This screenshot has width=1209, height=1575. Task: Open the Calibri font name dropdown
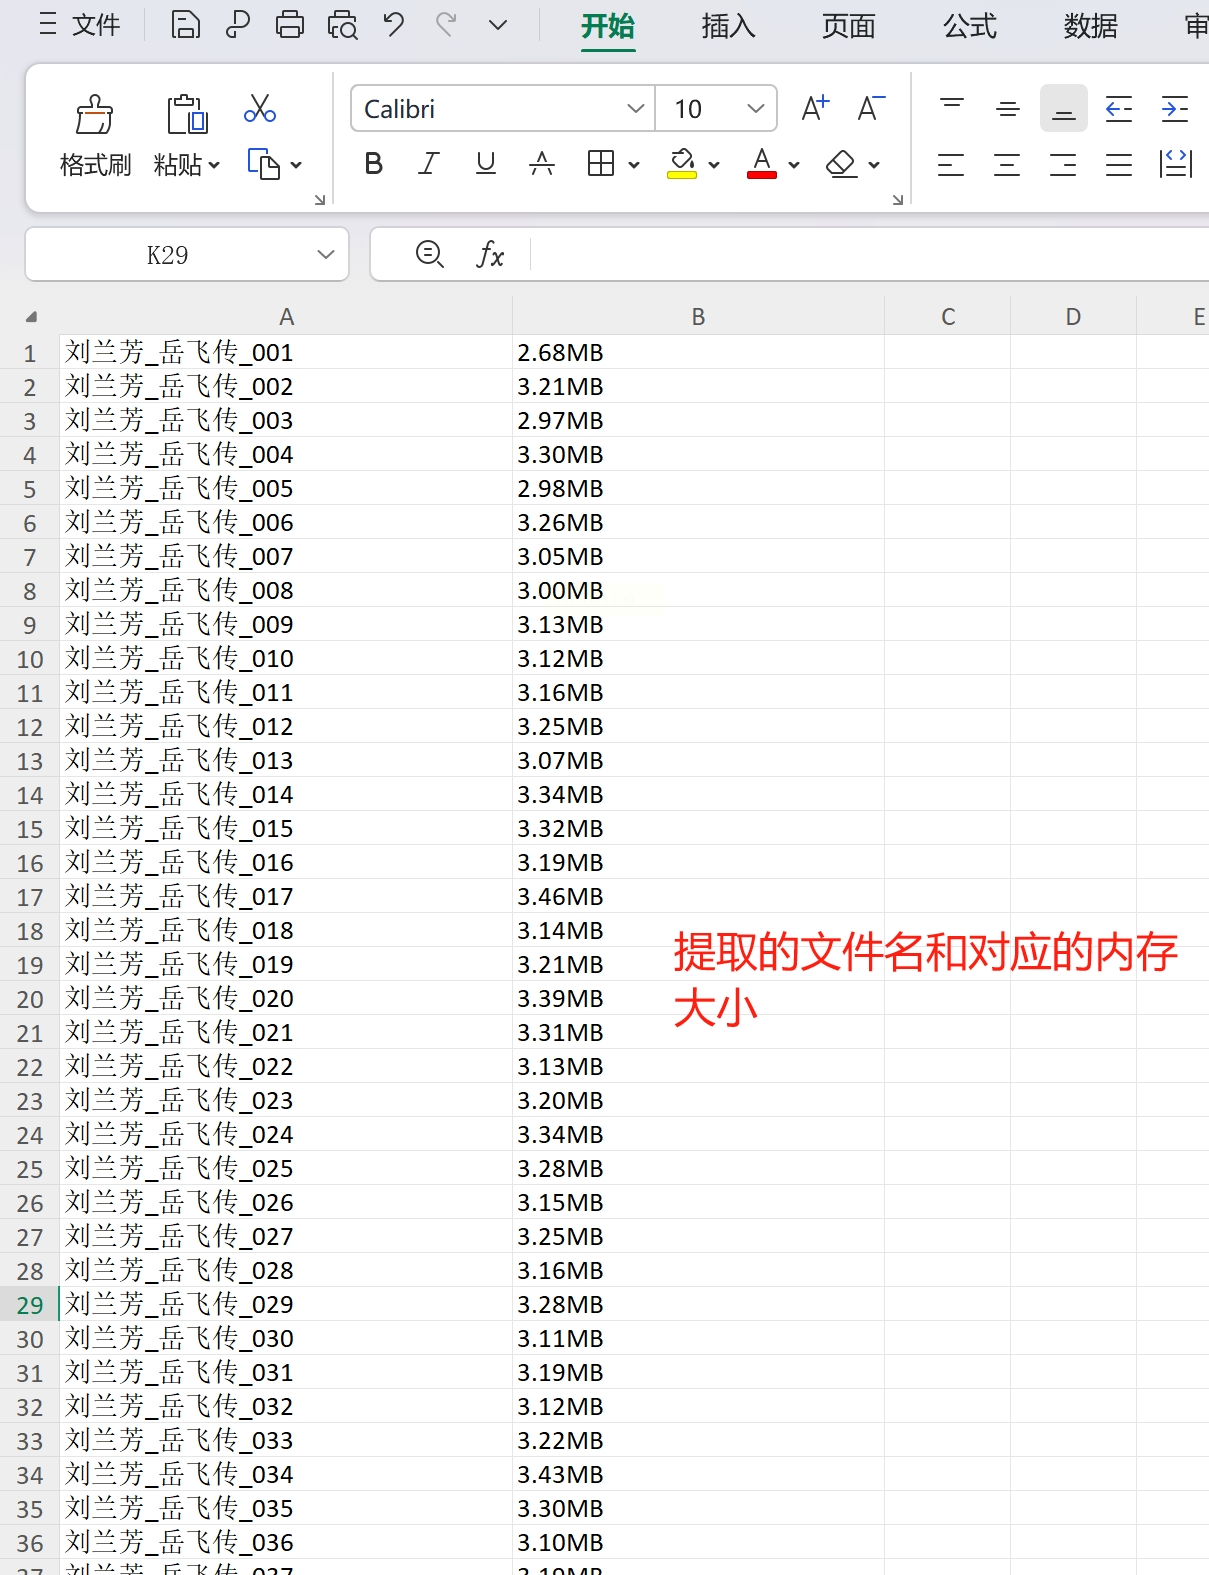(635, 109)
